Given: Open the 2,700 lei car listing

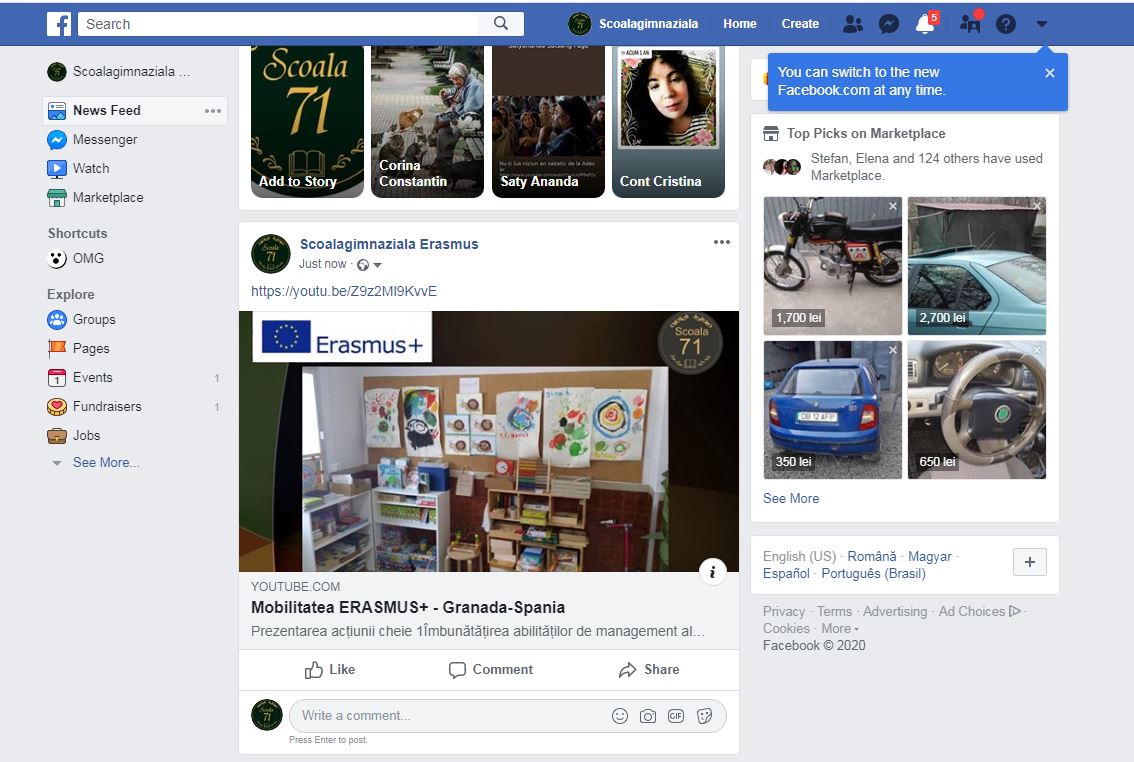Looking at the screenshot, I should pyautogui.click(x=976, y=266).
